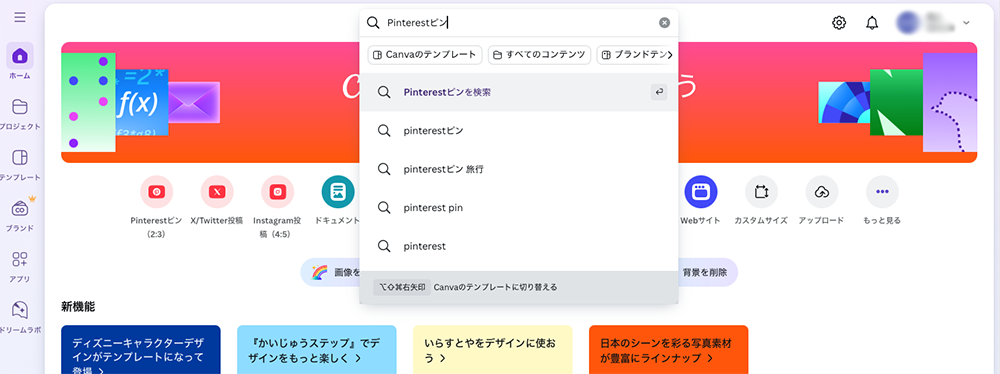Image resolution: width=1000 pixels, height=374 pixels.
Task: Choose 'pinterest' suggestion
Action: (519, 246)
